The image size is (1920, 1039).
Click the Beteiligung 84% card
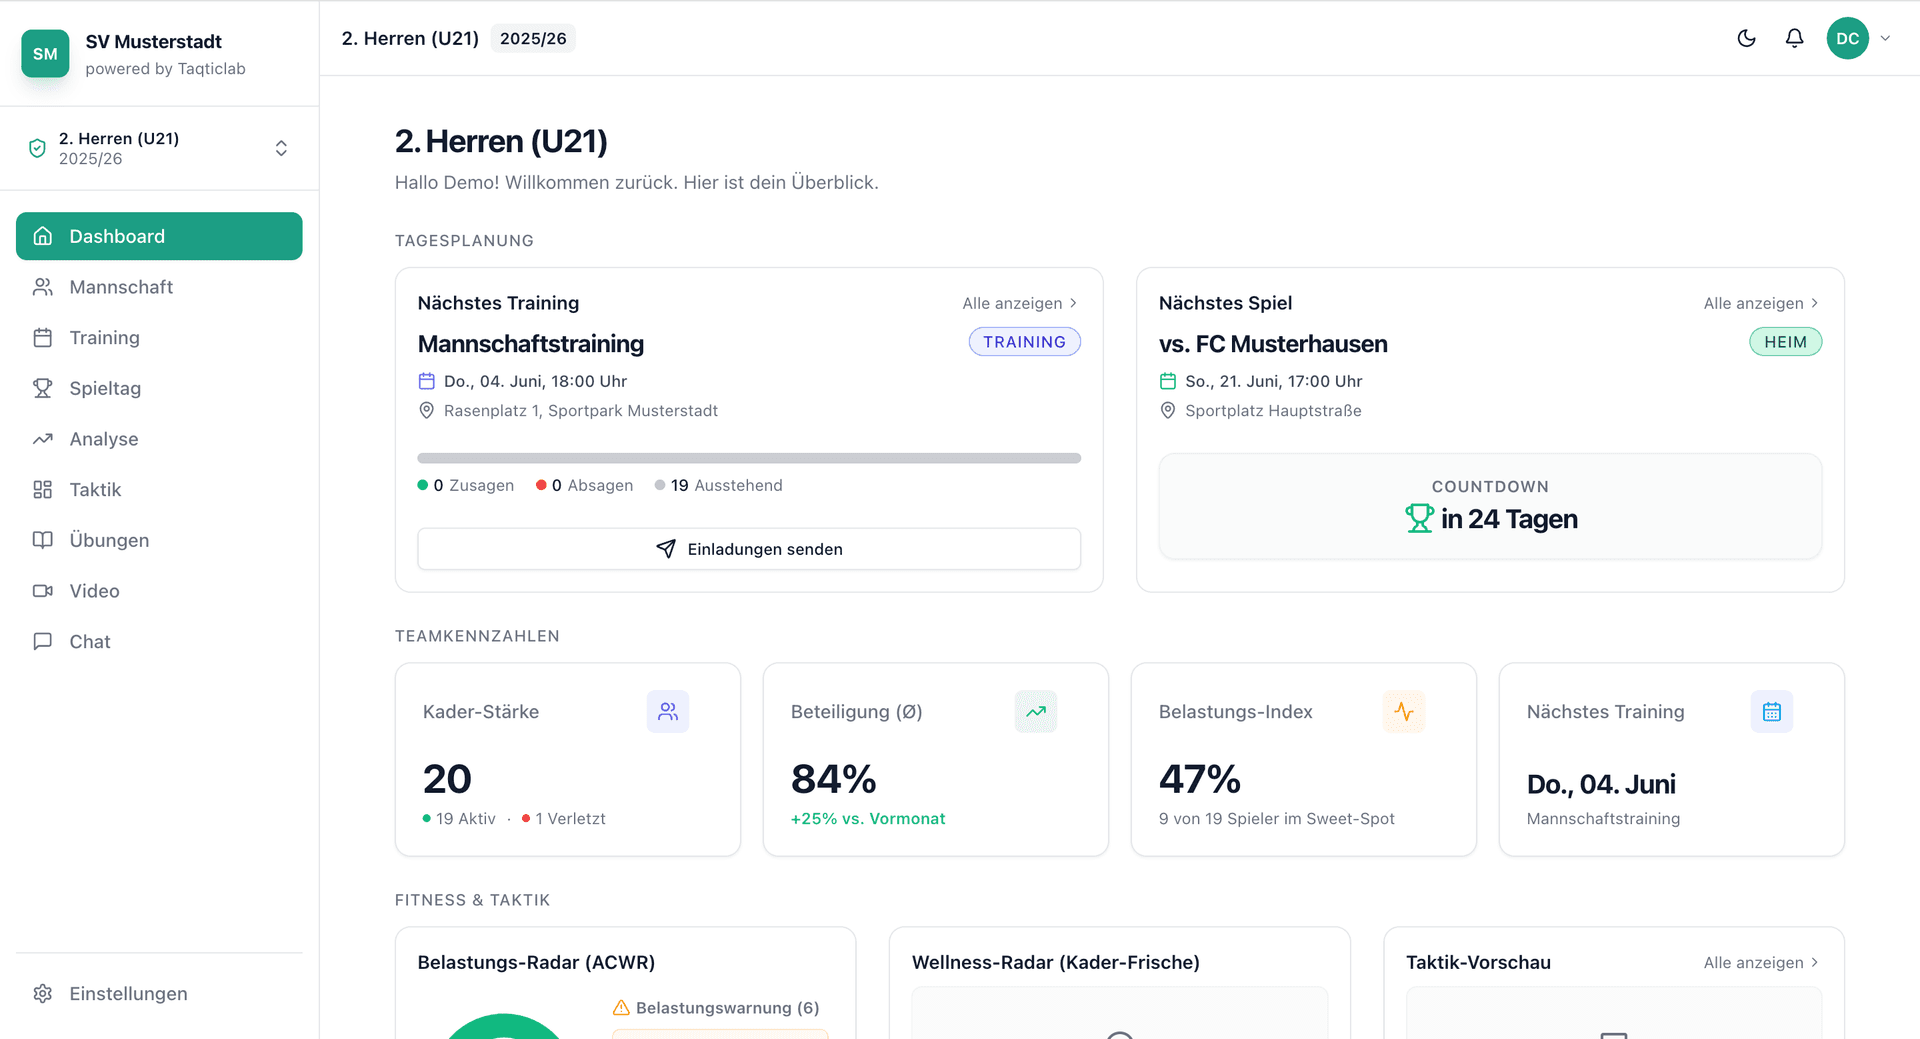[936, 759]
